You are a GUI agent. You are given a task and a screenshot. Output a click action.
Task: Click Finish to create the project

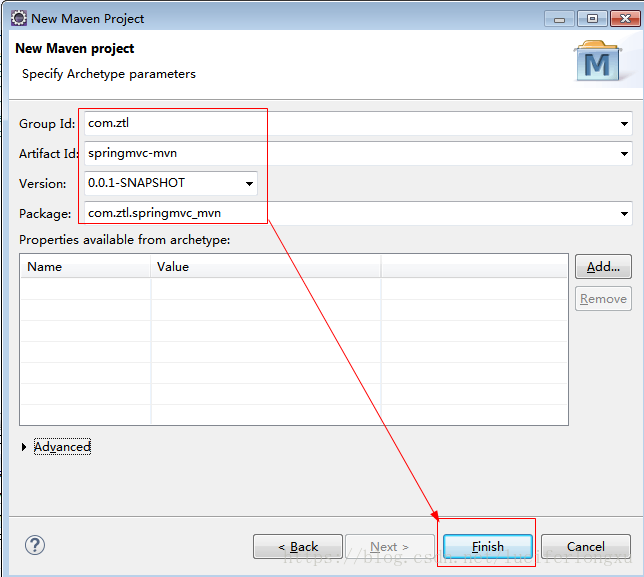[x=488, y=547]
